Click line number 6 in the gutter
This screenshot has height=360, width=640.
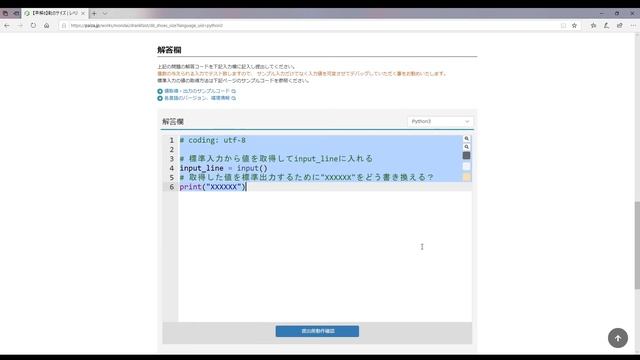pos(171,187)
